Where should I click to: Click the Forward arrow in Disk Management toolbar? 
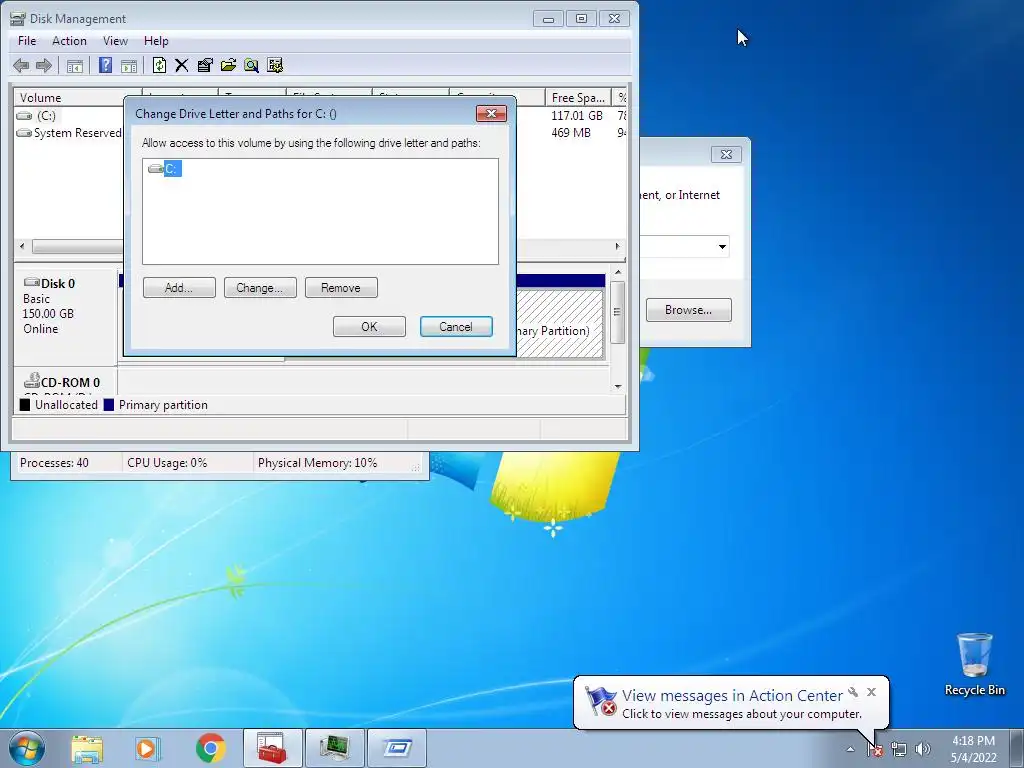pyautogui.click(x=44, y=65)
